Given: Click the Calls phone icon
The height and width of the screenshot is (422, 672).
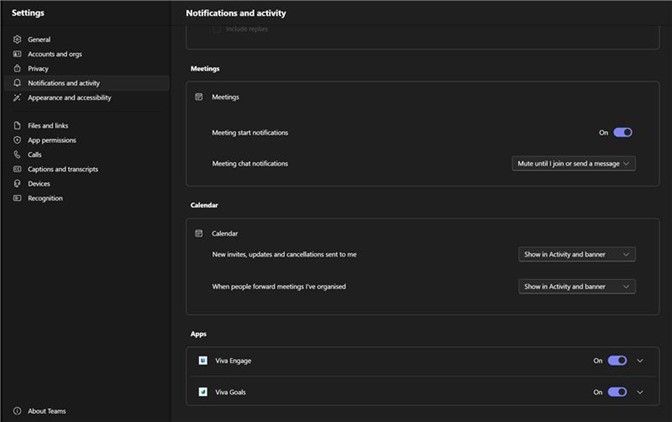Looking at the screenshot, I should click(17, 155).
